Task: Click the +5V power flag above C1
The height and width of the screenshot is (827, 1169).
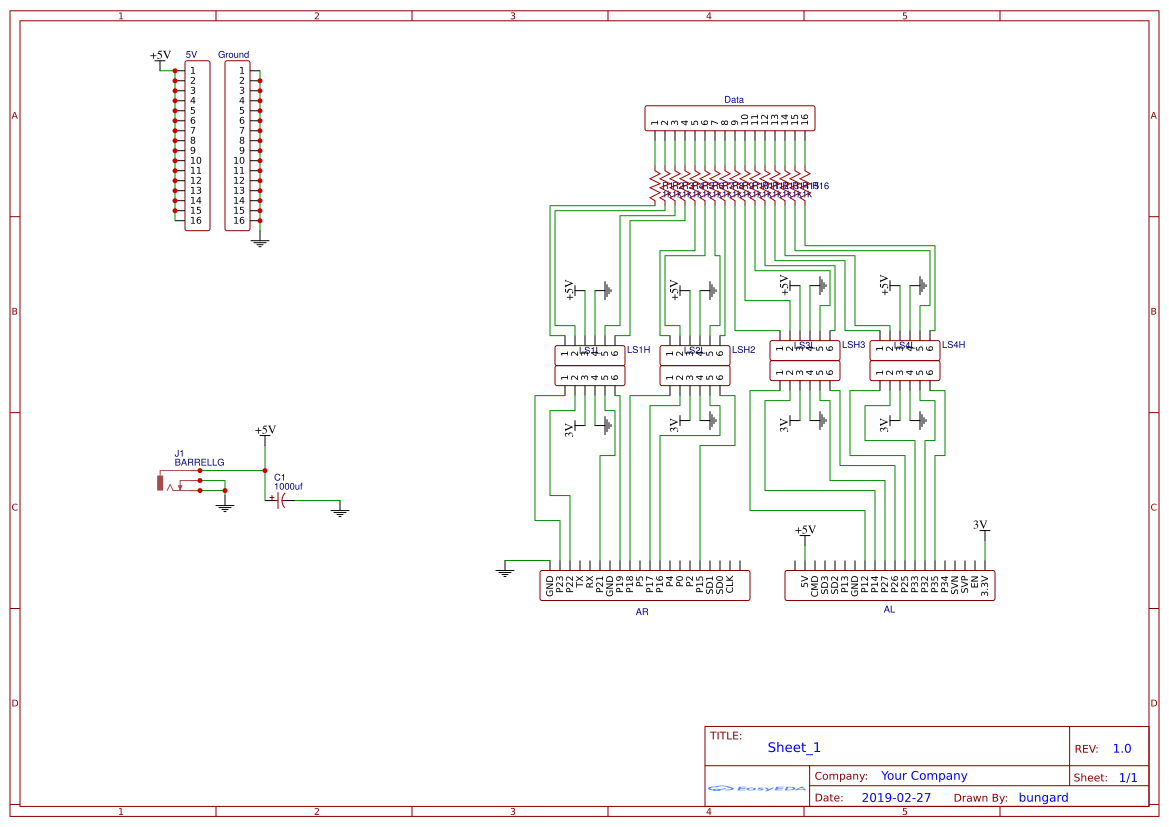Action: (264, 434)
